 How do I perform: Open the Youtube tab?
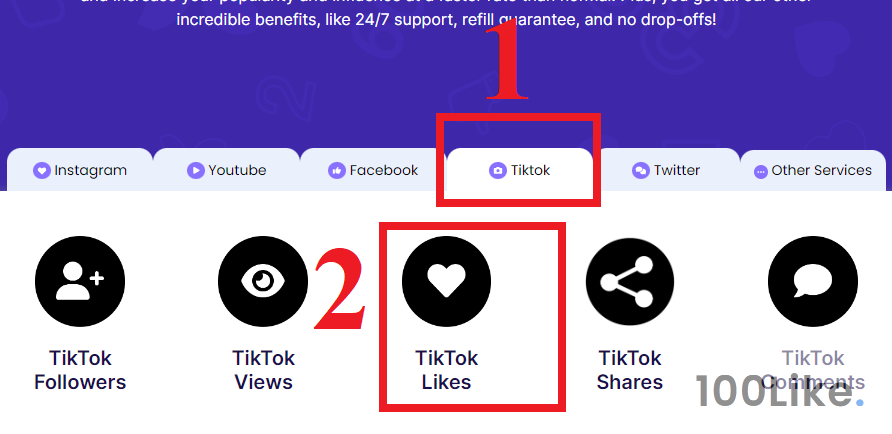pyautogui.click(x=226, y=170)
